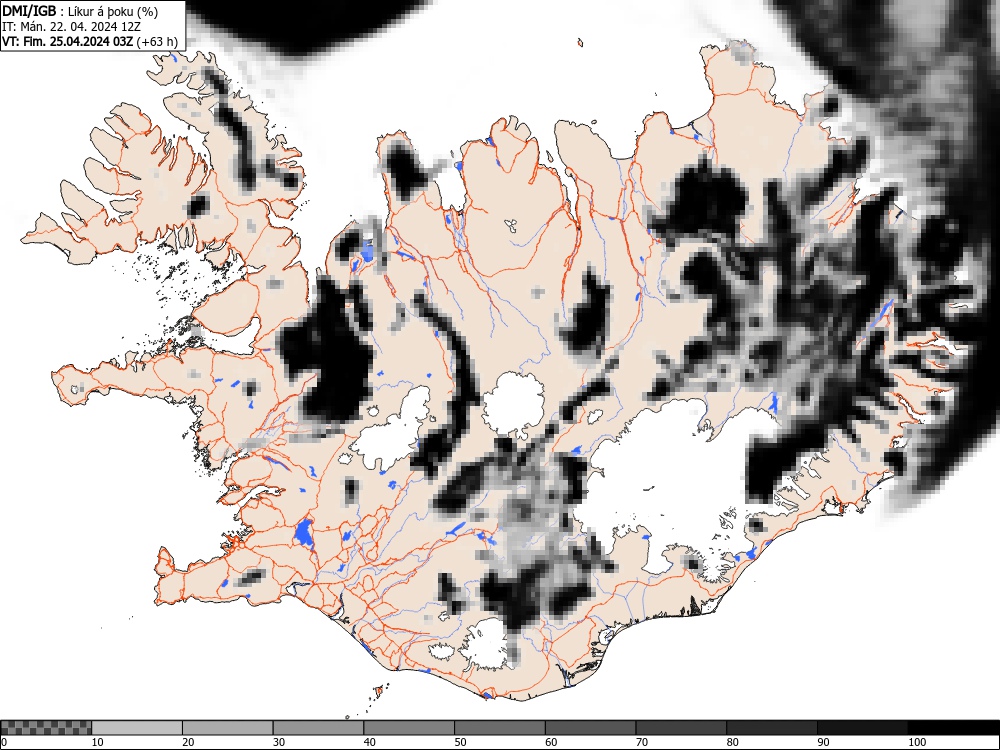Click the '100' scale label
Viewport: 1000px width, 750px height.
click(x=916, y=742)
